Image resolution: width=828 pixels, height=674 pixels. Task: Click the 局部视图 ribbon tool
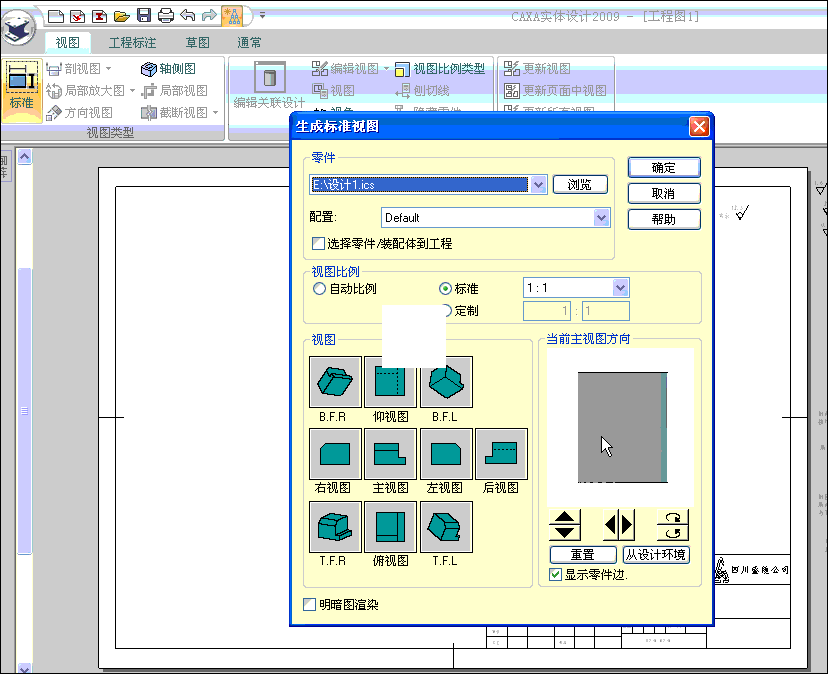(x=175, y=91)
